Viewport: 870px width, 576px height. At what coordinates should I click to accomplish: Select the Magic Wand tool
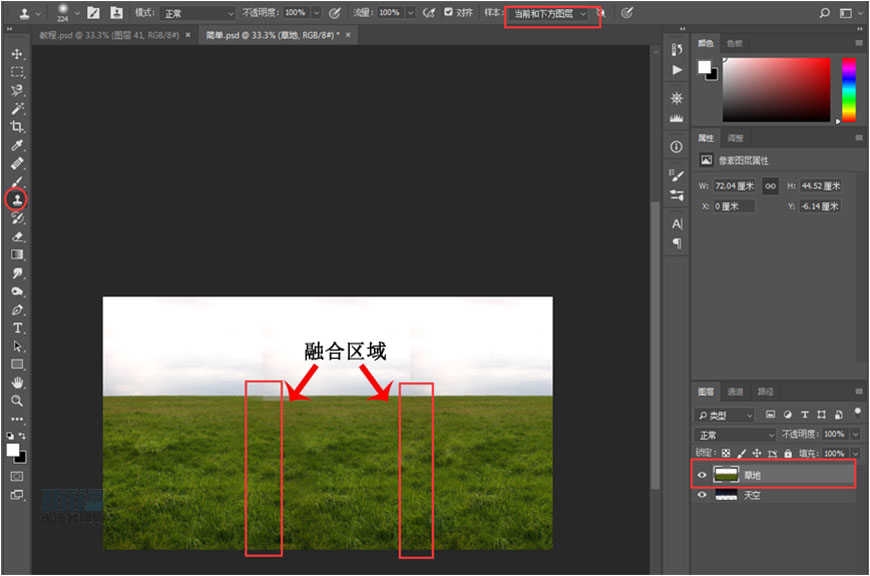17,108
